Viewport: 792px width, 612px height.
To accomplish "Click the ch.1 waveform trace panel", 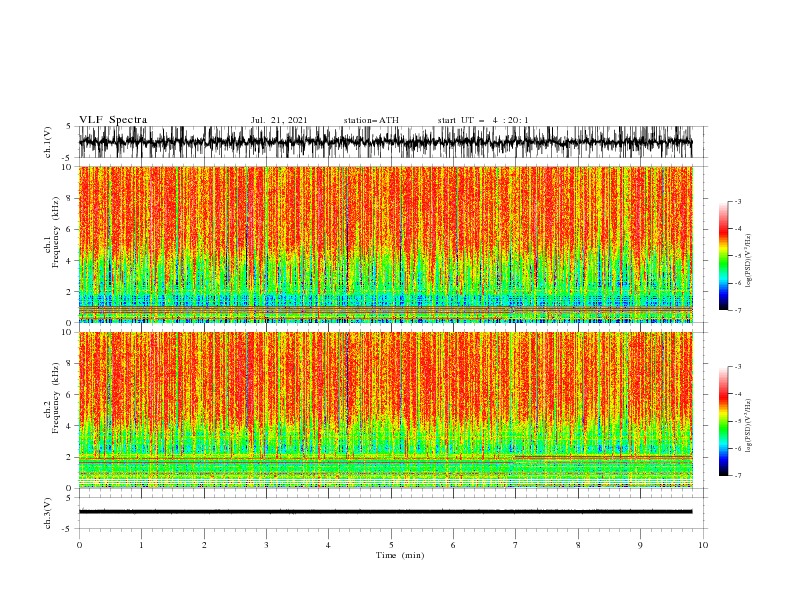I will point(392,142).
